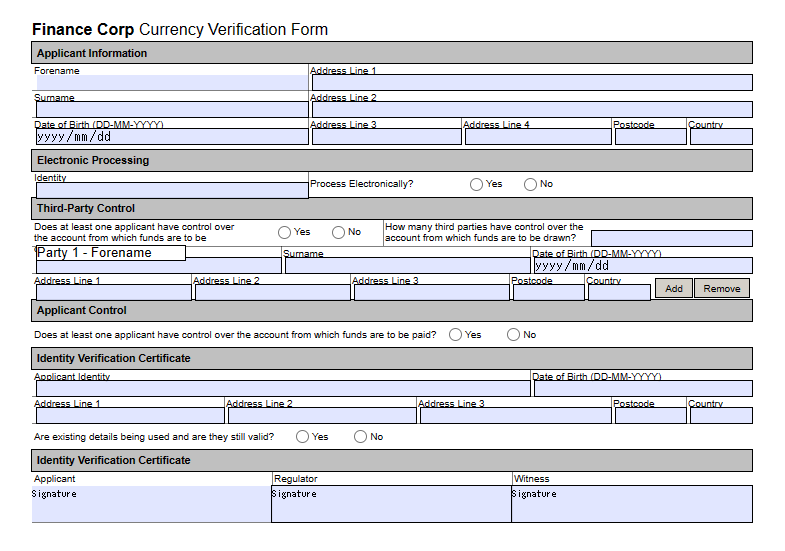Click certificate Address Line 3 field
This screenshot has height=551, width=785.
pyautogui.click(x=516, y=415)
